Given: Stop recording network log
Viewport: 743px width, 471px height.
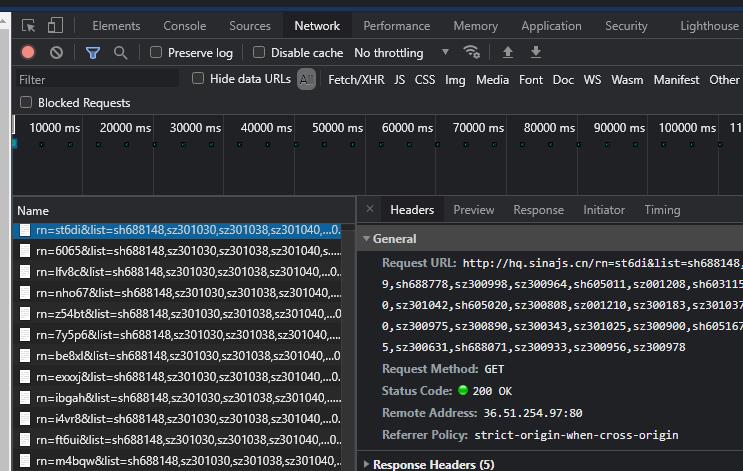Looking at the screenshot, I should pyautogui.click(x=28, y=53).
